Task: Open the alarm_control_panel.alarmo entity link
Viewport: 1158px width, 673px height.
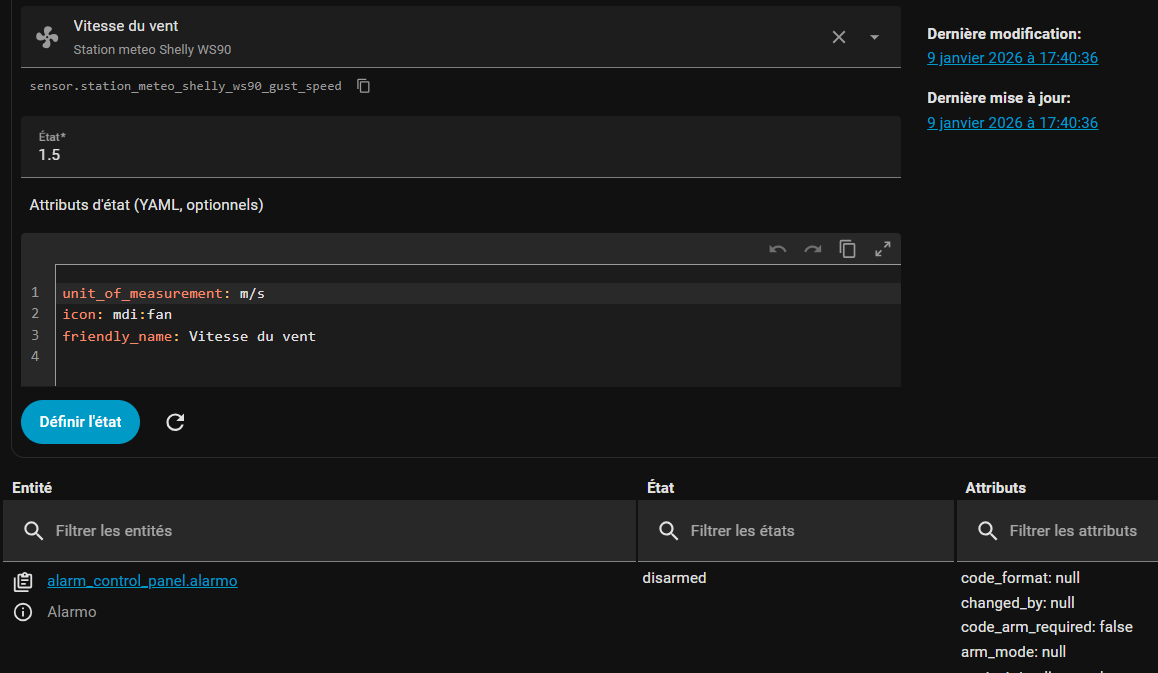Action: (142, 581)
